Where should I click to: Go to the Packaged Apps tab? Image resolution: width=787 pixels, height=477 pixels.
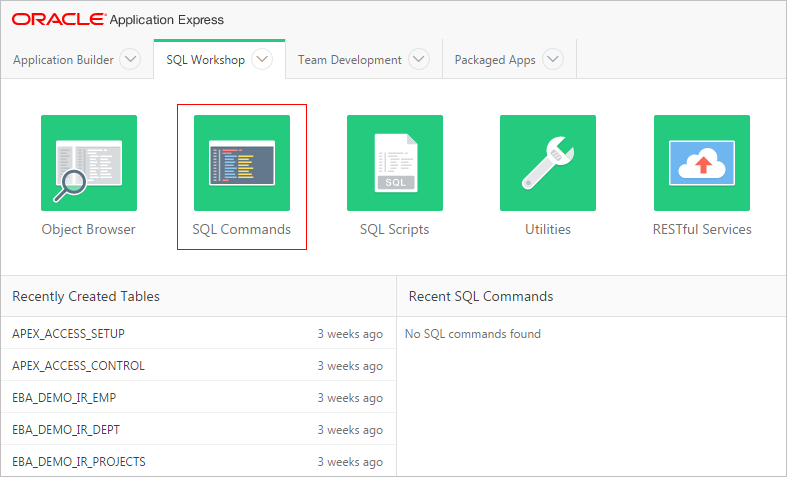click(x=495, y=60)
